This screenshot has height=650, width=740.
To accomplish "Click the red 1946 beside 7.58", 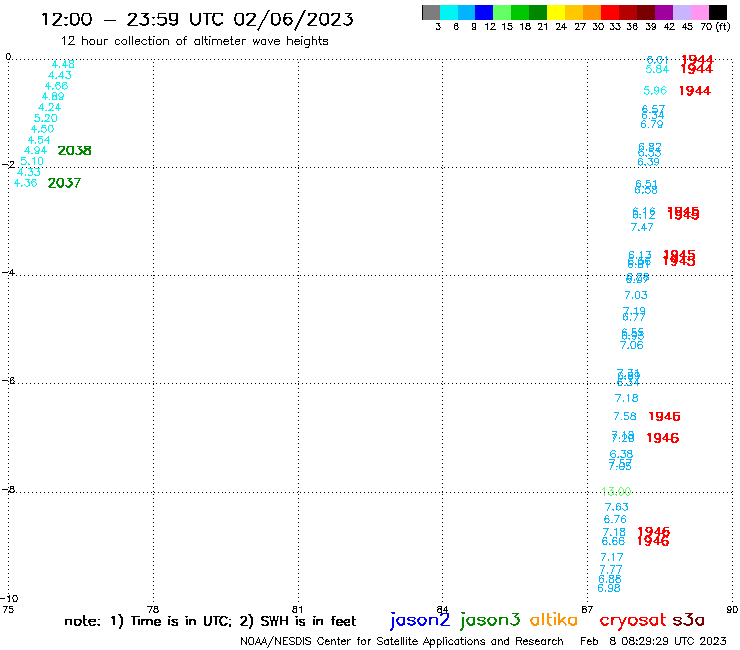I will click(664, 416).
